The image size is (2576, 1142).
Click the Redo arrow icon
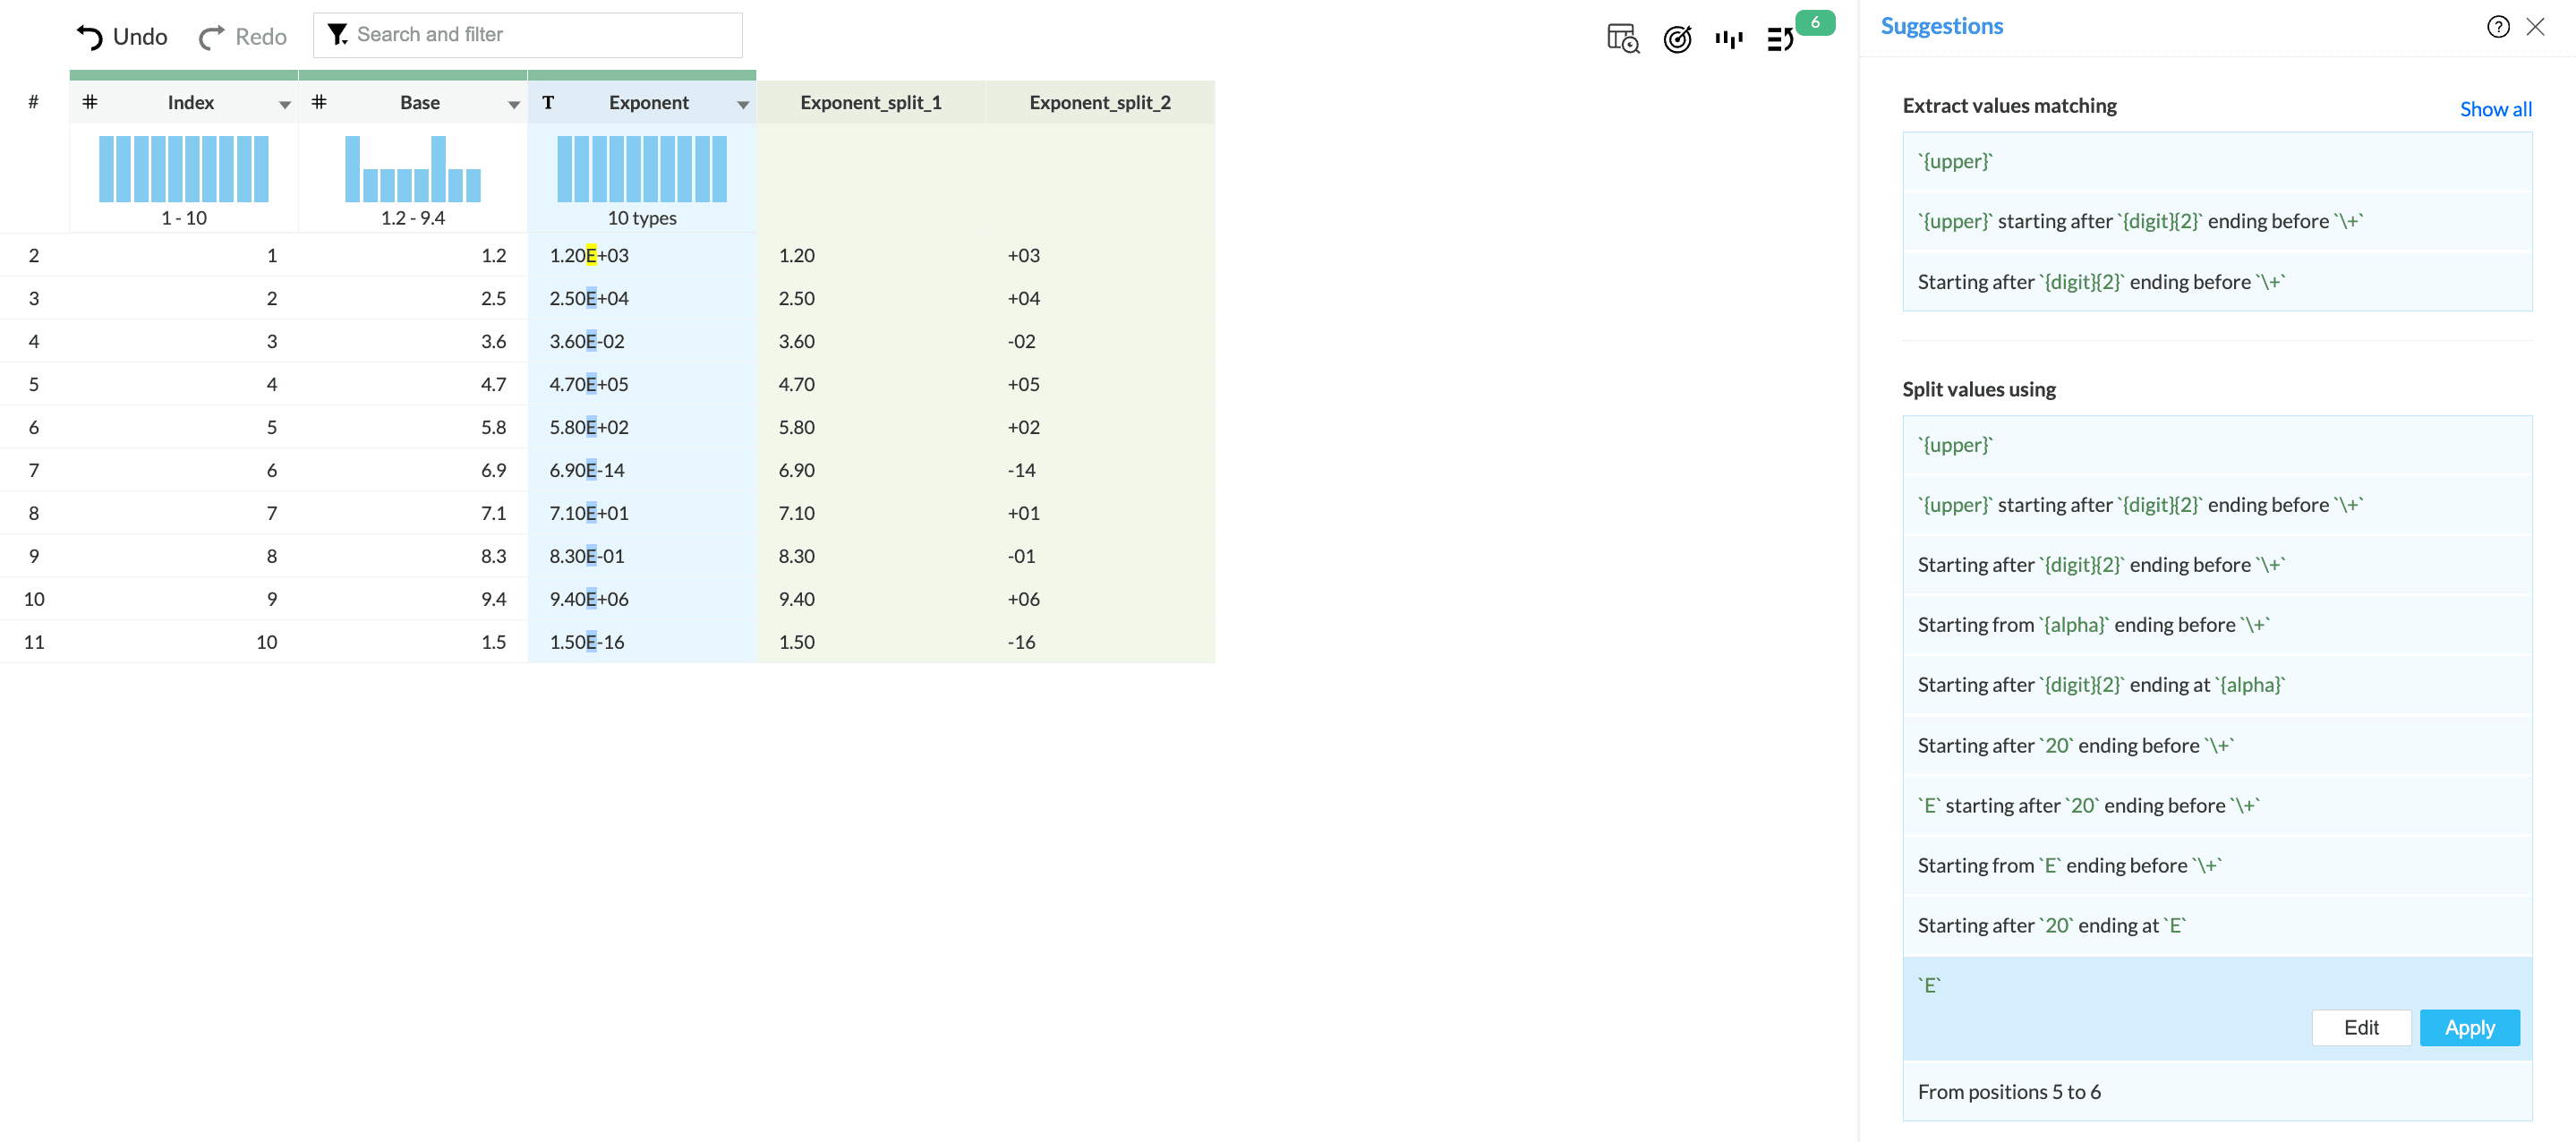click(x=211, y=37)
